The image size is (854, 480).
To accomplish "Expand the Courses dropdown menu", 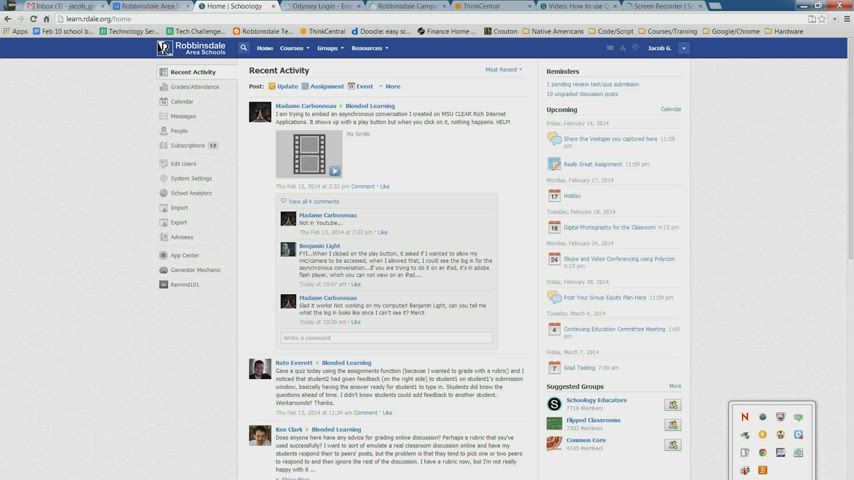I will (294, 48).
